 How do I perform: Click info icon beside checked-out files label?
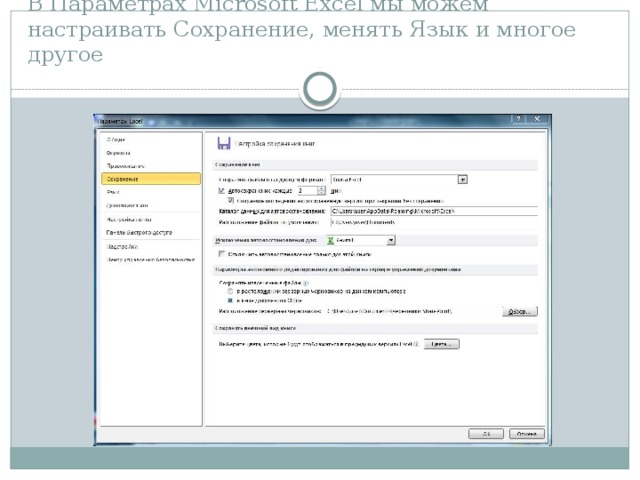tap(306, 283)
